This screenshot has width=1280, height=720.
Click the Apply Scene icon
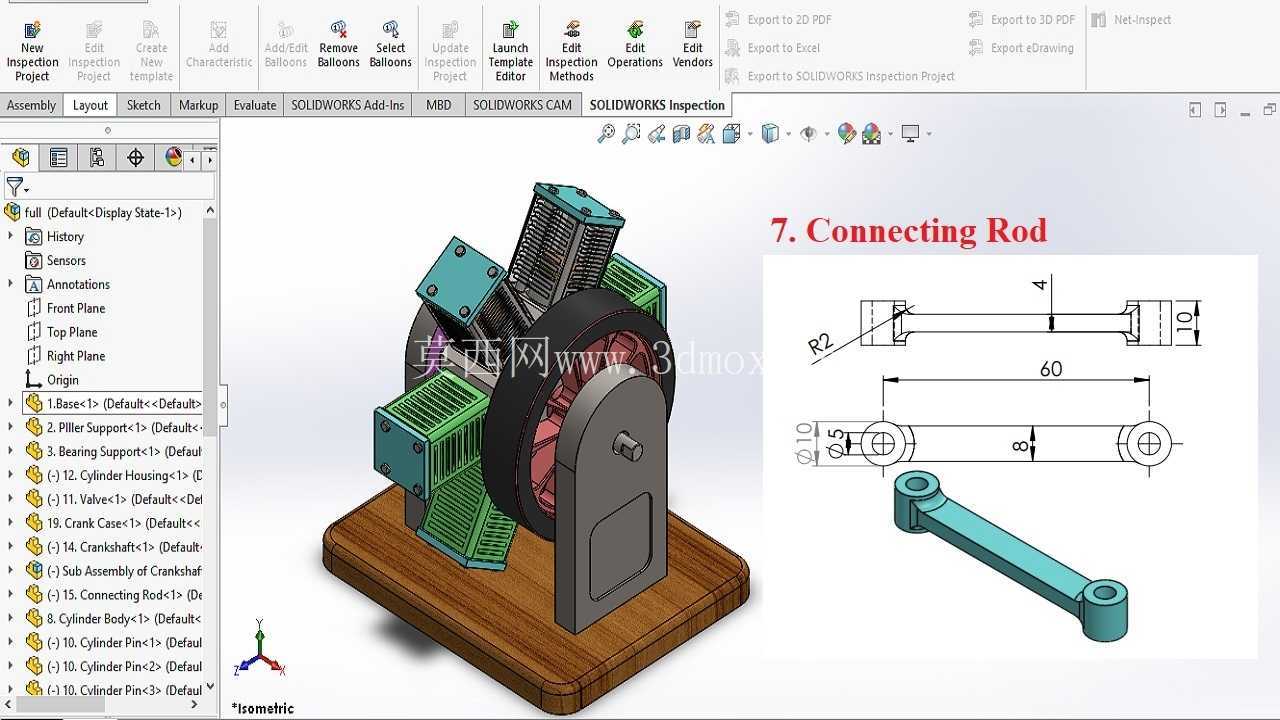(x=871, y=133)
